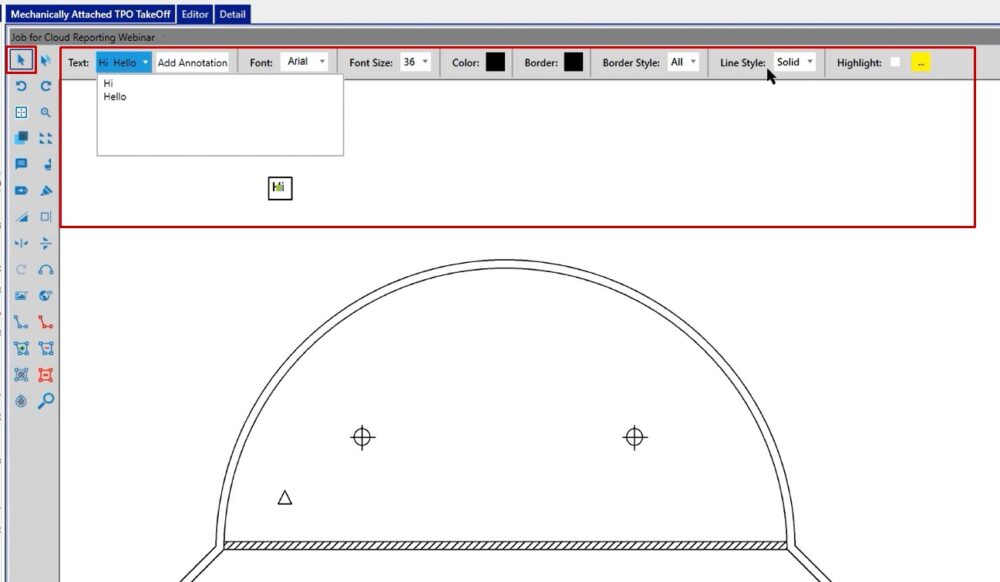Click the red polyline path icon

click(46, 323)
